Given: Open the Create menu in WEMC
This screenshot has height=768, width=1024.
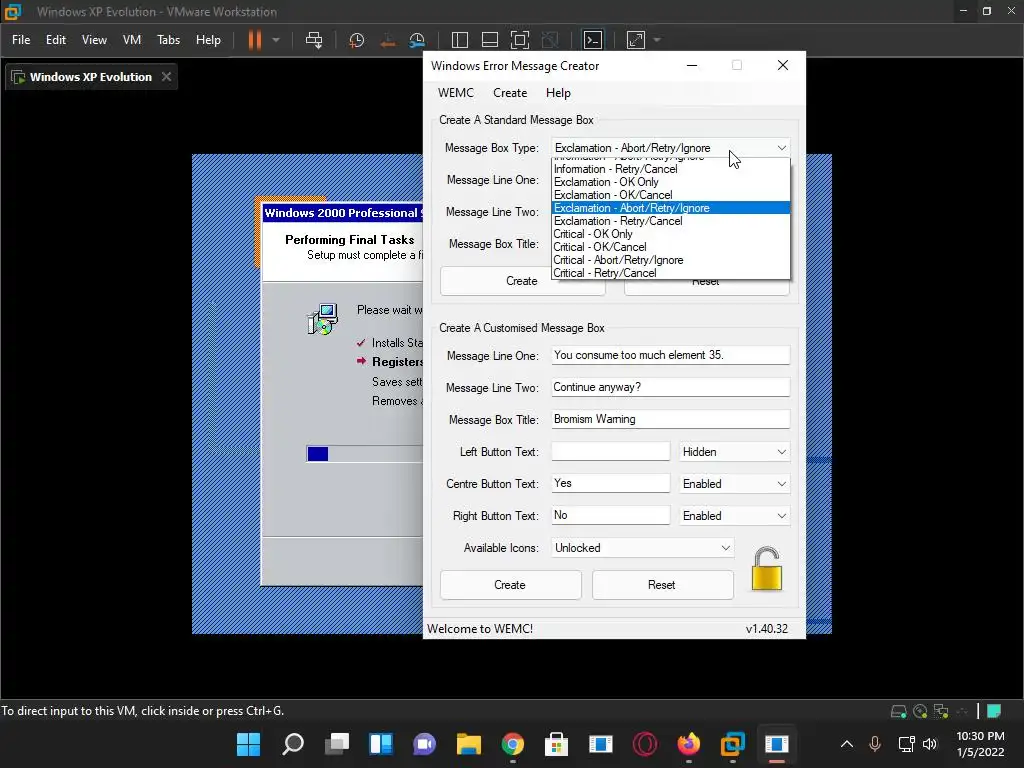Looking at the screenshot, I should point(510,93).
